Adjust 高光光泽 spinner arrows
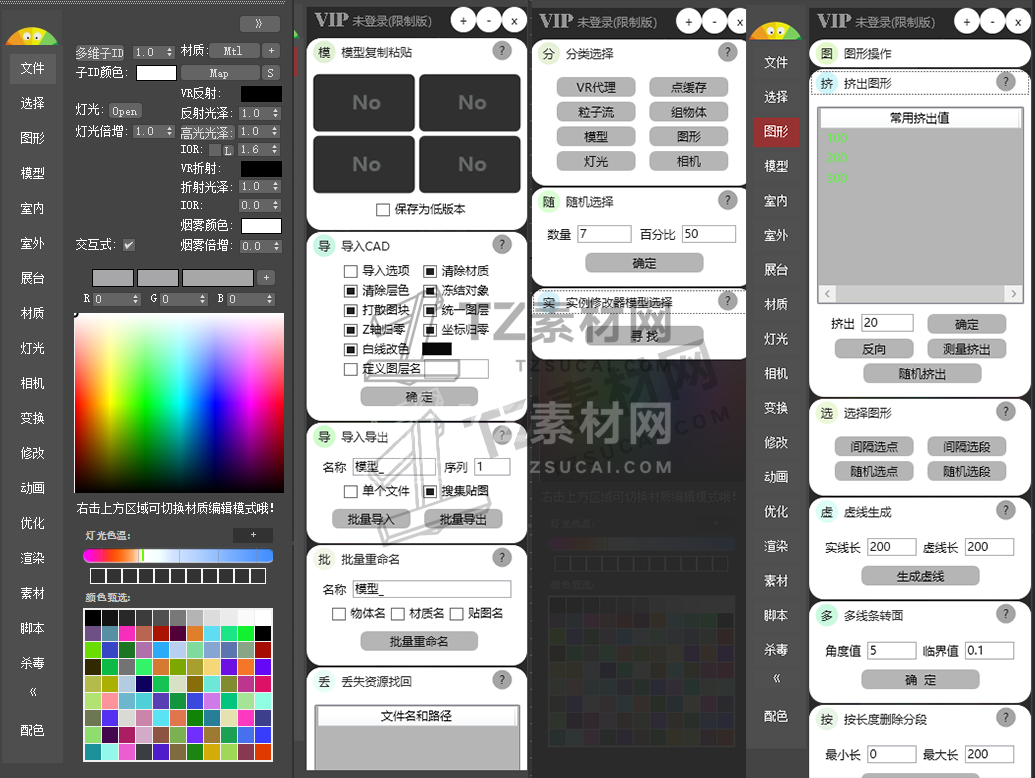This screenshot has height=778, width=1035. click(x=276, y=131)
